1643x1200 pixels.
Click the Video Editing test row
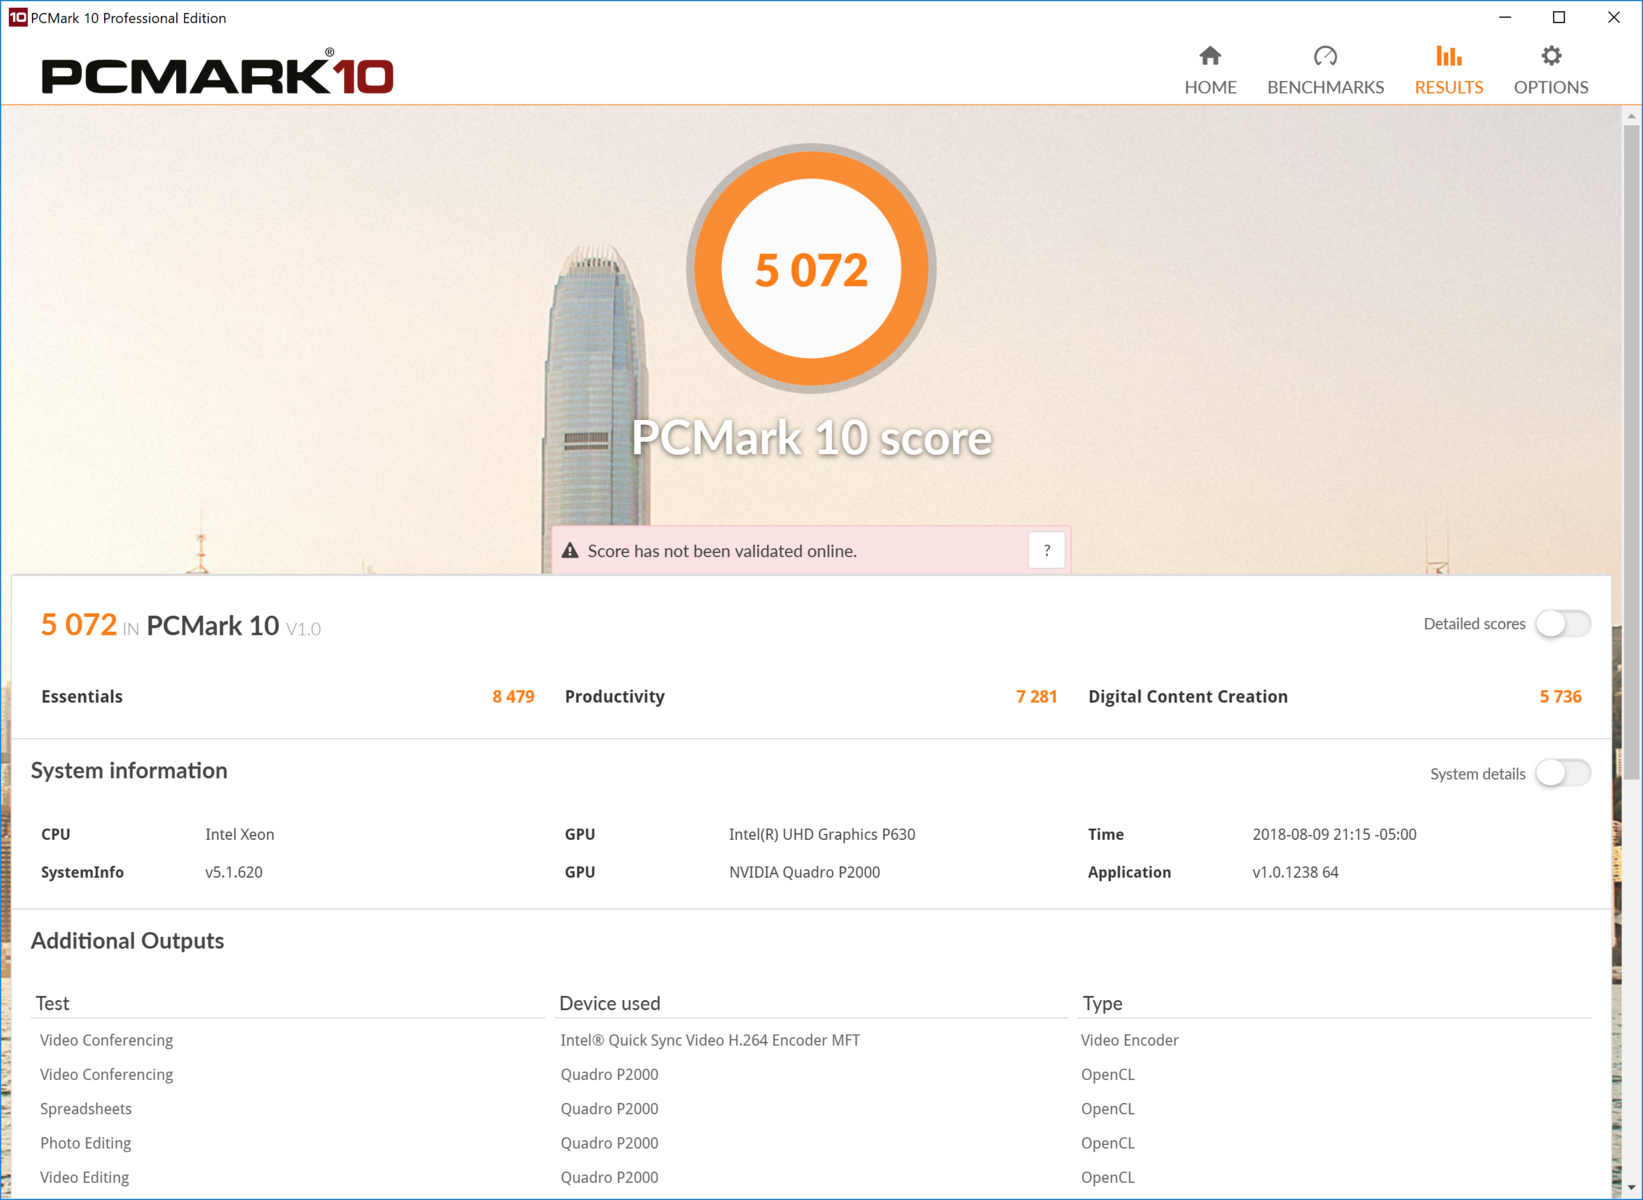(85, 1177)
